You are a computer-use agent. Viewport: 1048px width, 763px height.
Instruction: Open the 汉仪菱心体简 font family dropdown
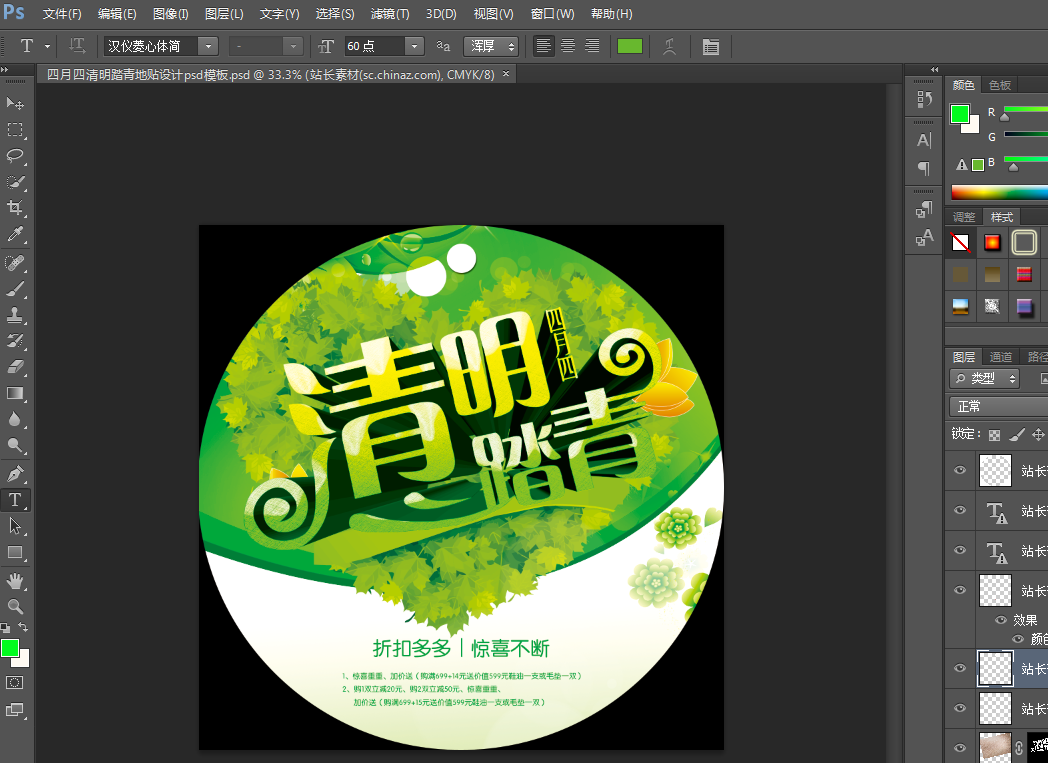207,46
